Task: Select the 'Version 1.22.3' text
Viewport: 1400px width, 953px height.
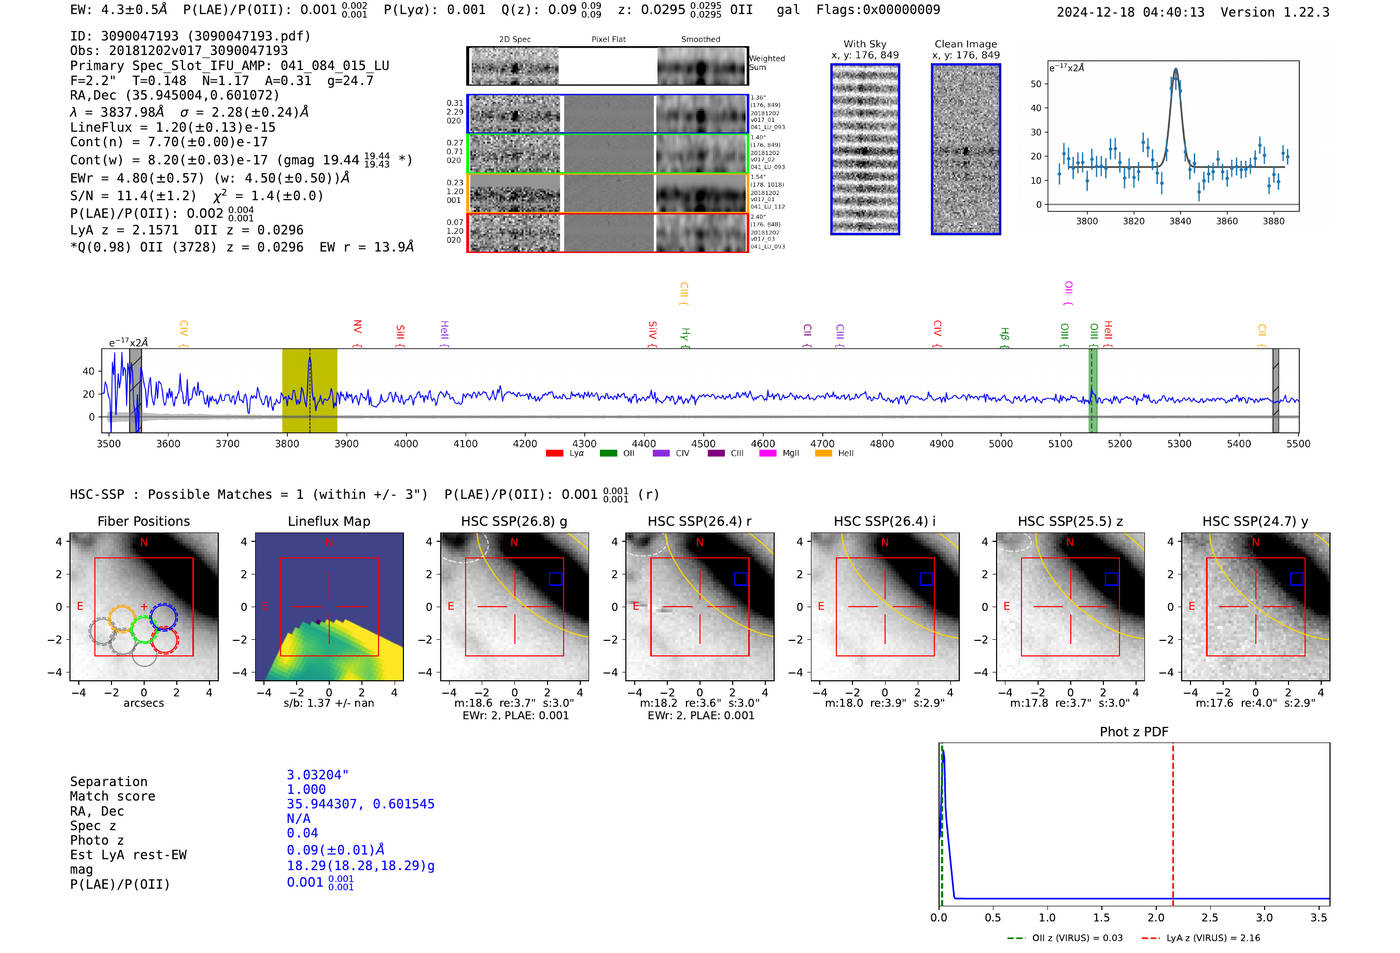Action: click(x=1275, y=12)
